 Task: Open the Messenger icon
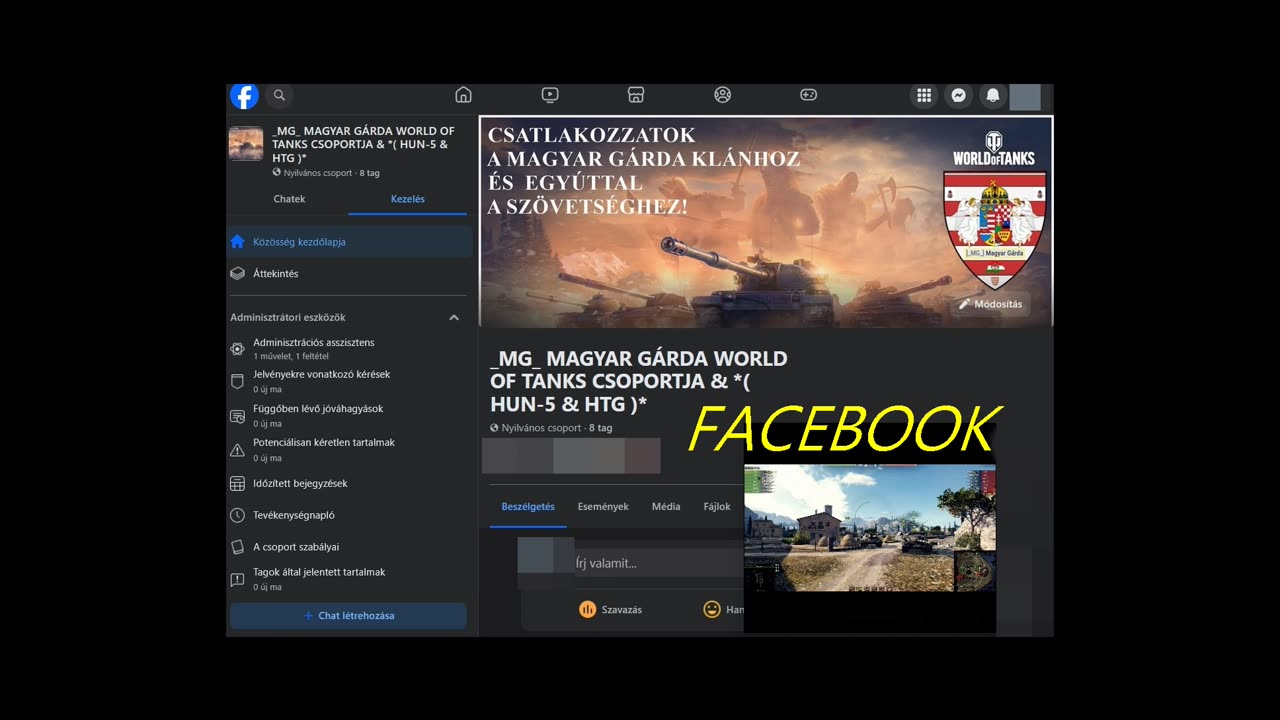coord(958,95)
